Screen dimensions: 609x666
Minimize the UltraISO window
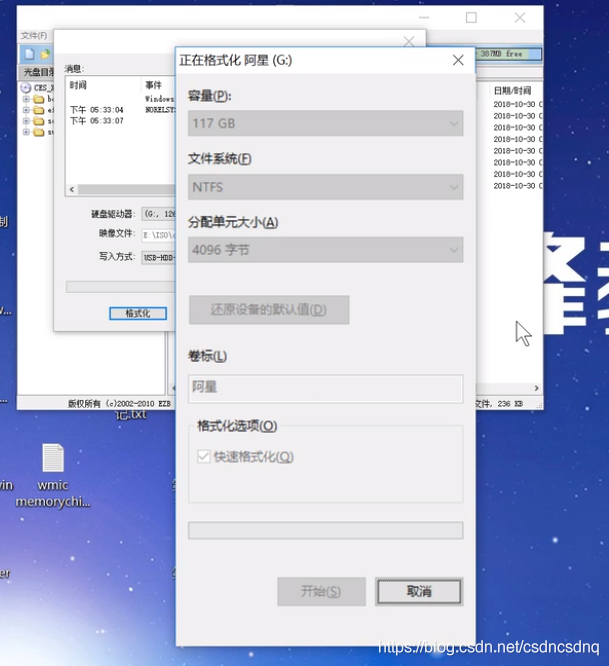(x=424, y=17)
